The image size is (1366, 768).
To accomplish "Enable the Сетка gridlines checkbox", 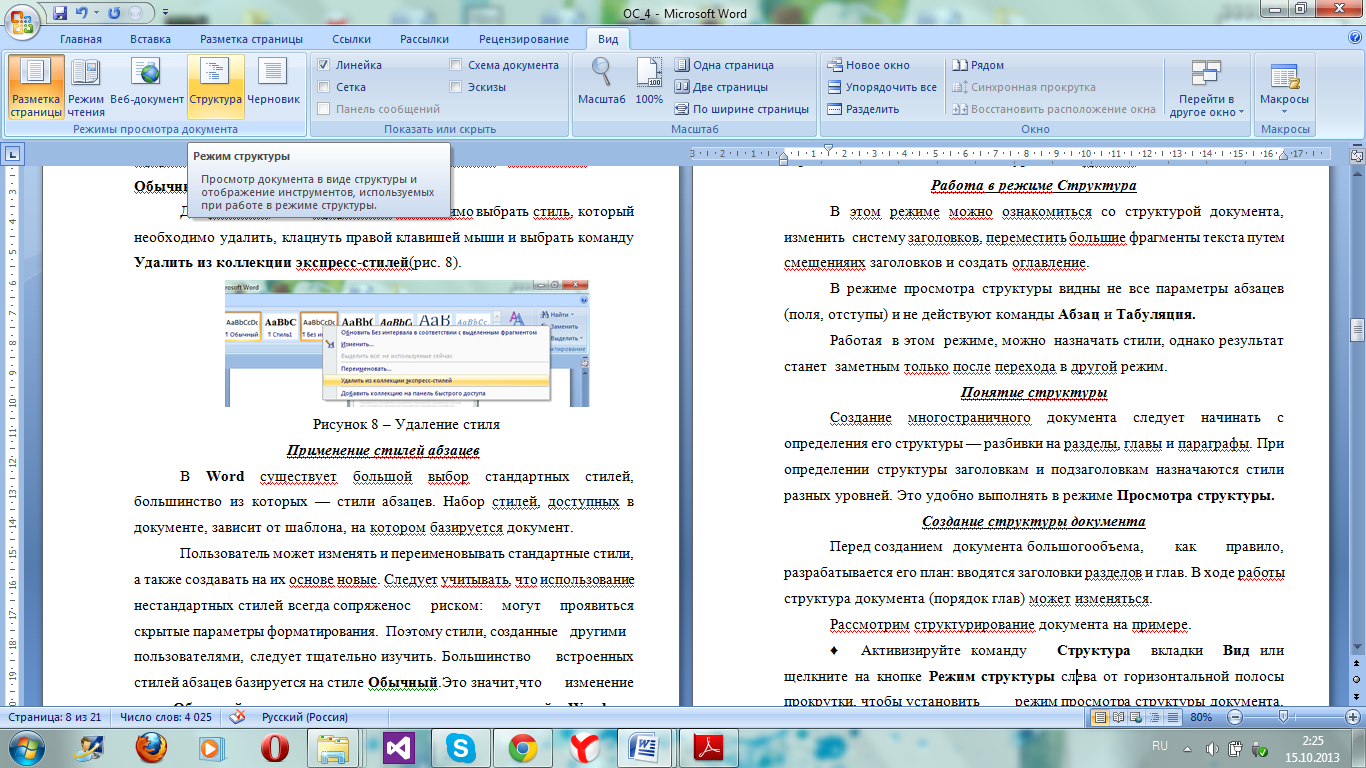I will 324,87.
